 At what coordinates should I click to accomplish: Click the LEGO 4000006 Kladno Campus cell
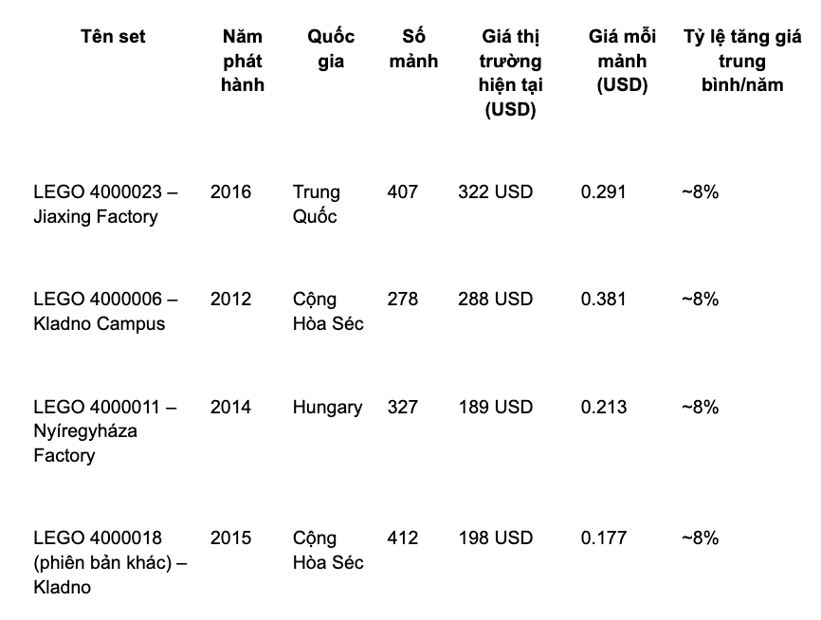(x=106, y=311)
